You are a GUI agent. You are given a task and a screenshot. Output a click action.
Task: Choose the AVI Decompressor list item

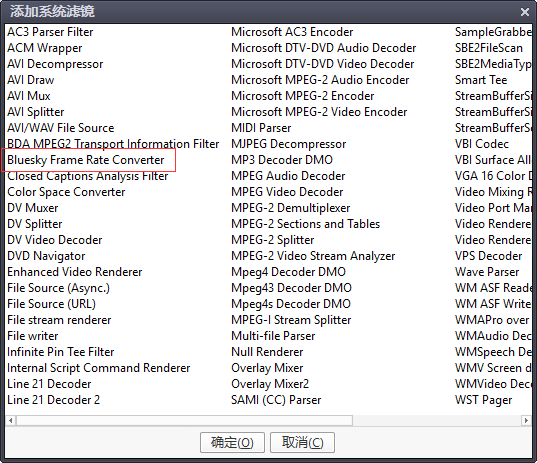click(x=55, y=64)
